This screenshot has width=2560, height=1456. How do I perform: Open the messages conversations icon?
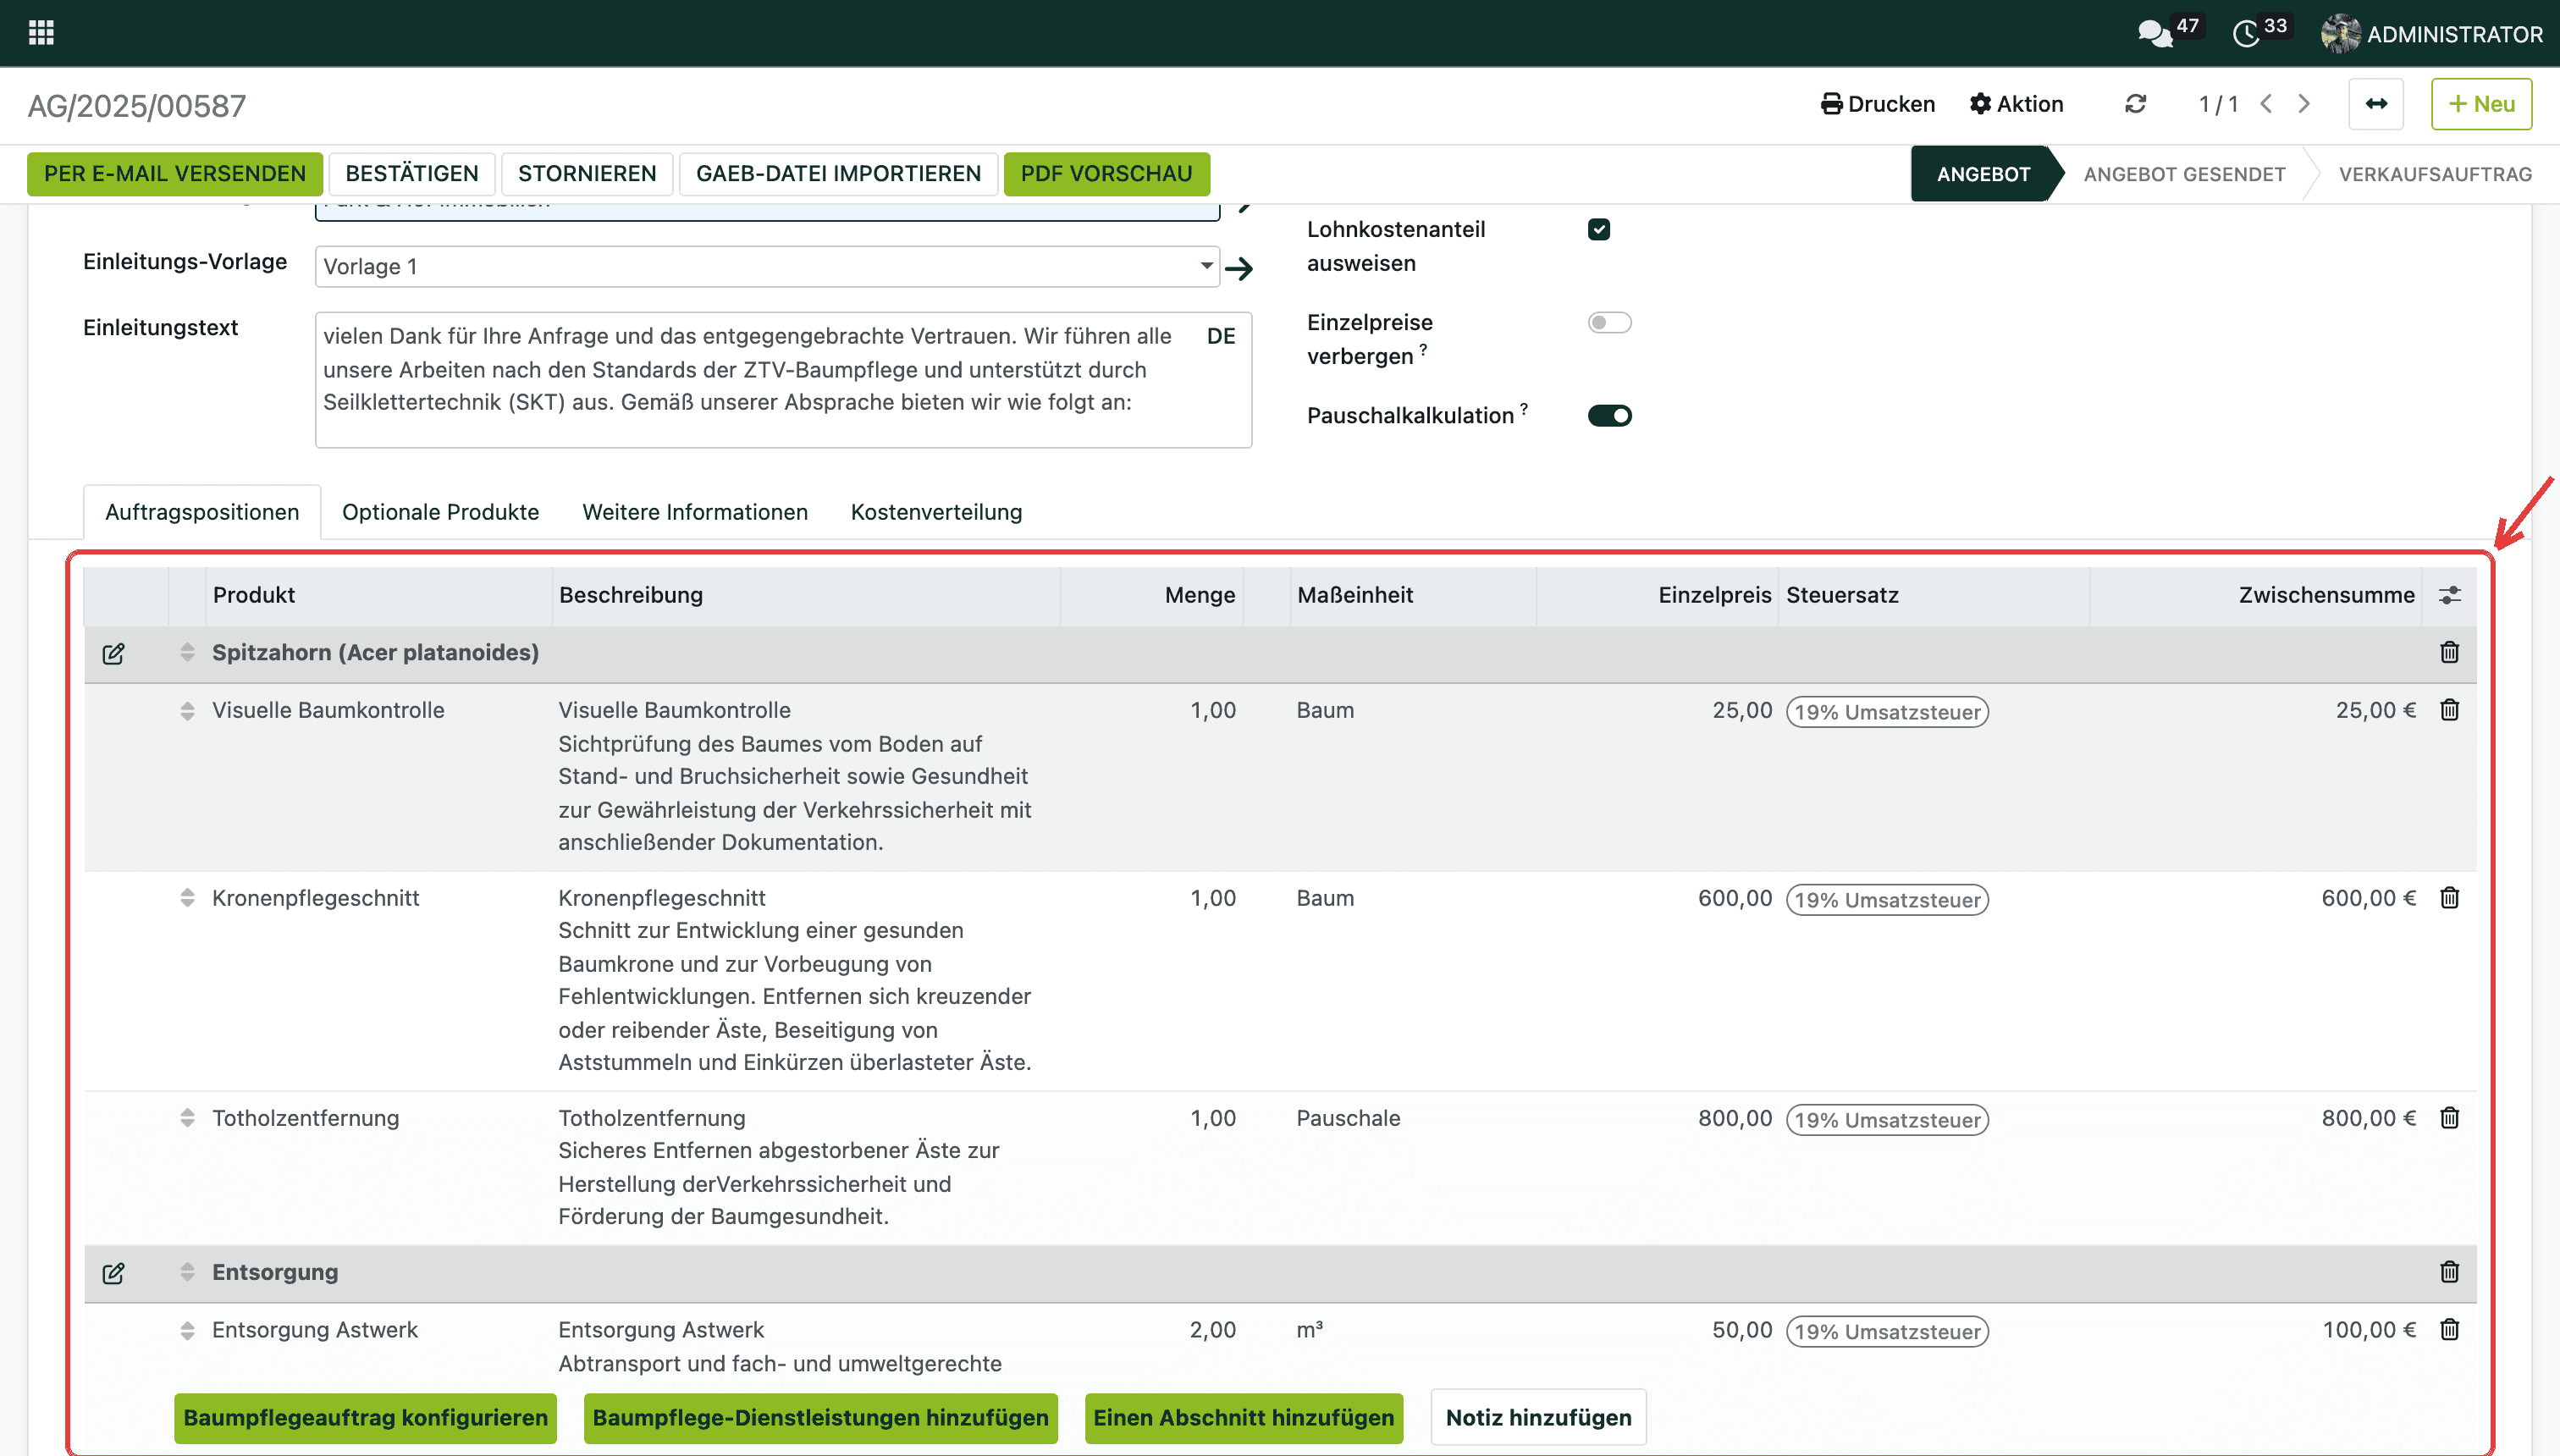click(2155, 33)
